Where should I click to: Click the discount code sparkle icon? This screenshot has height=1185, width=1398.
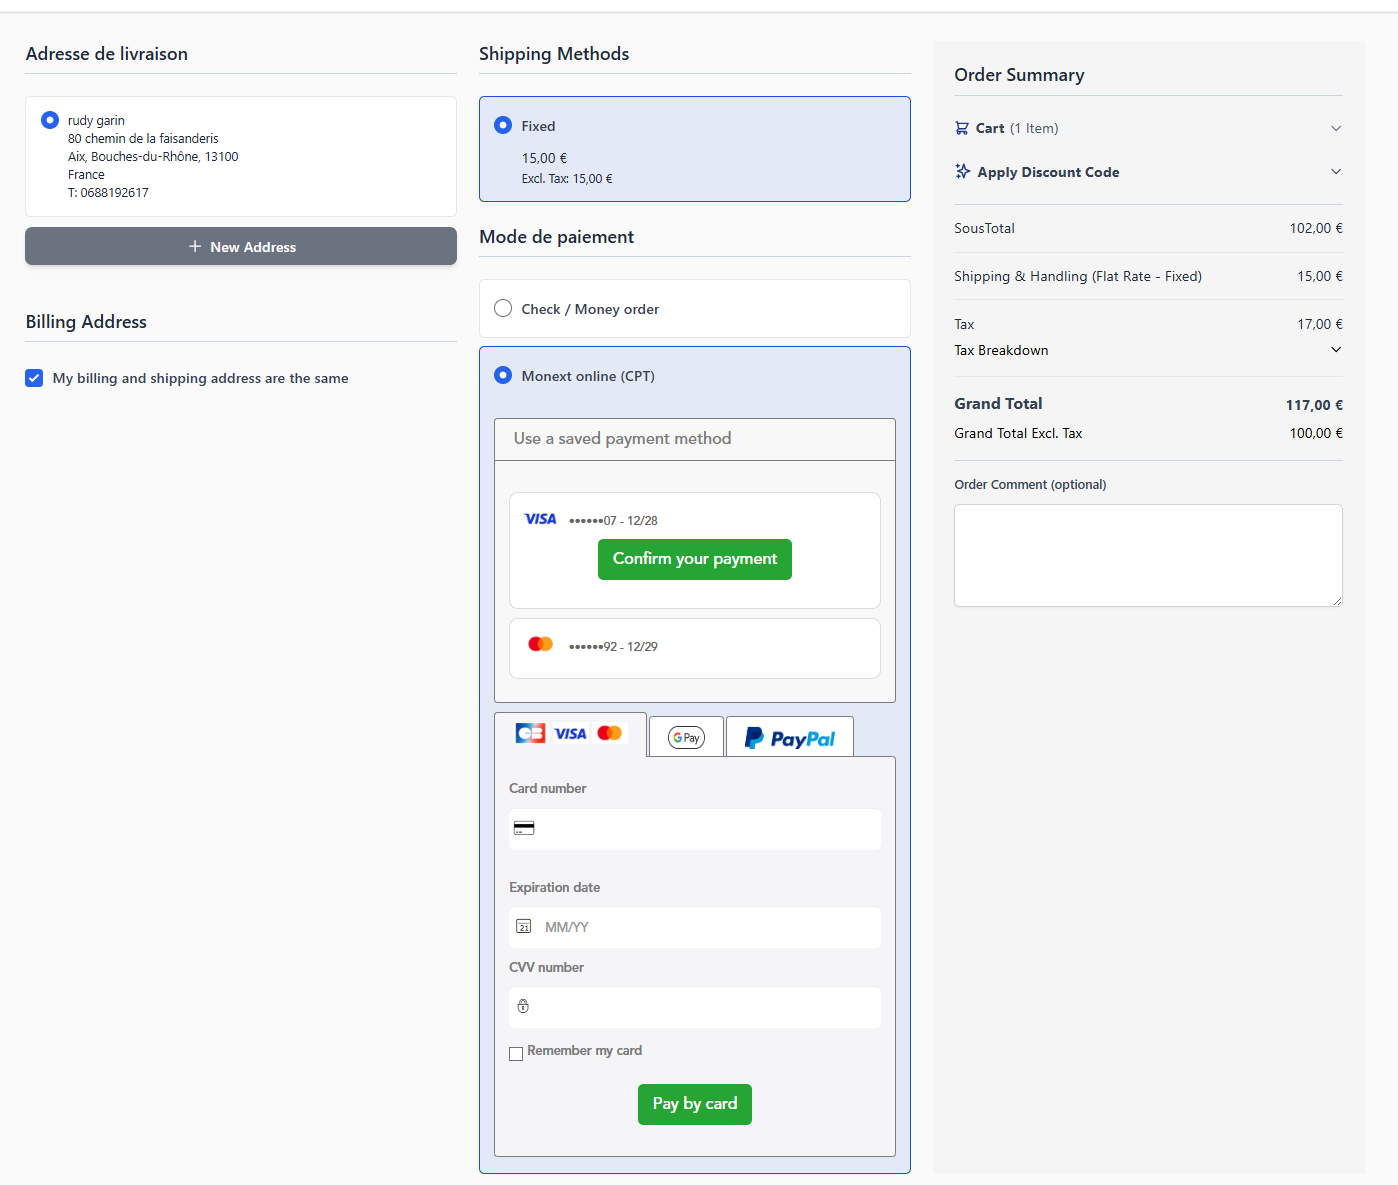pos(962,172)
